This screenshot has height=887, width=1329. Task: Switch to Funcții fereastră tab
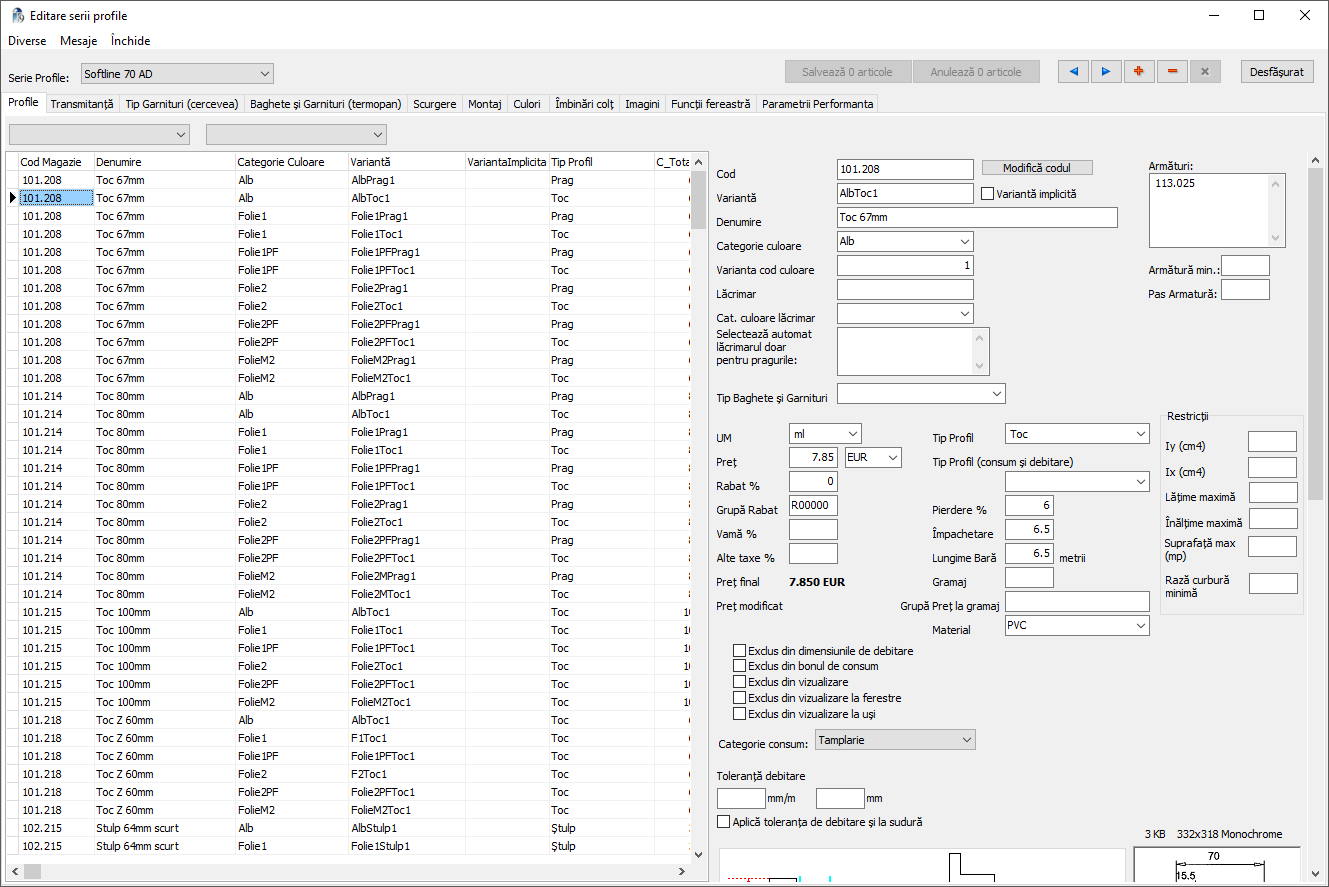(x=711, y=104)
